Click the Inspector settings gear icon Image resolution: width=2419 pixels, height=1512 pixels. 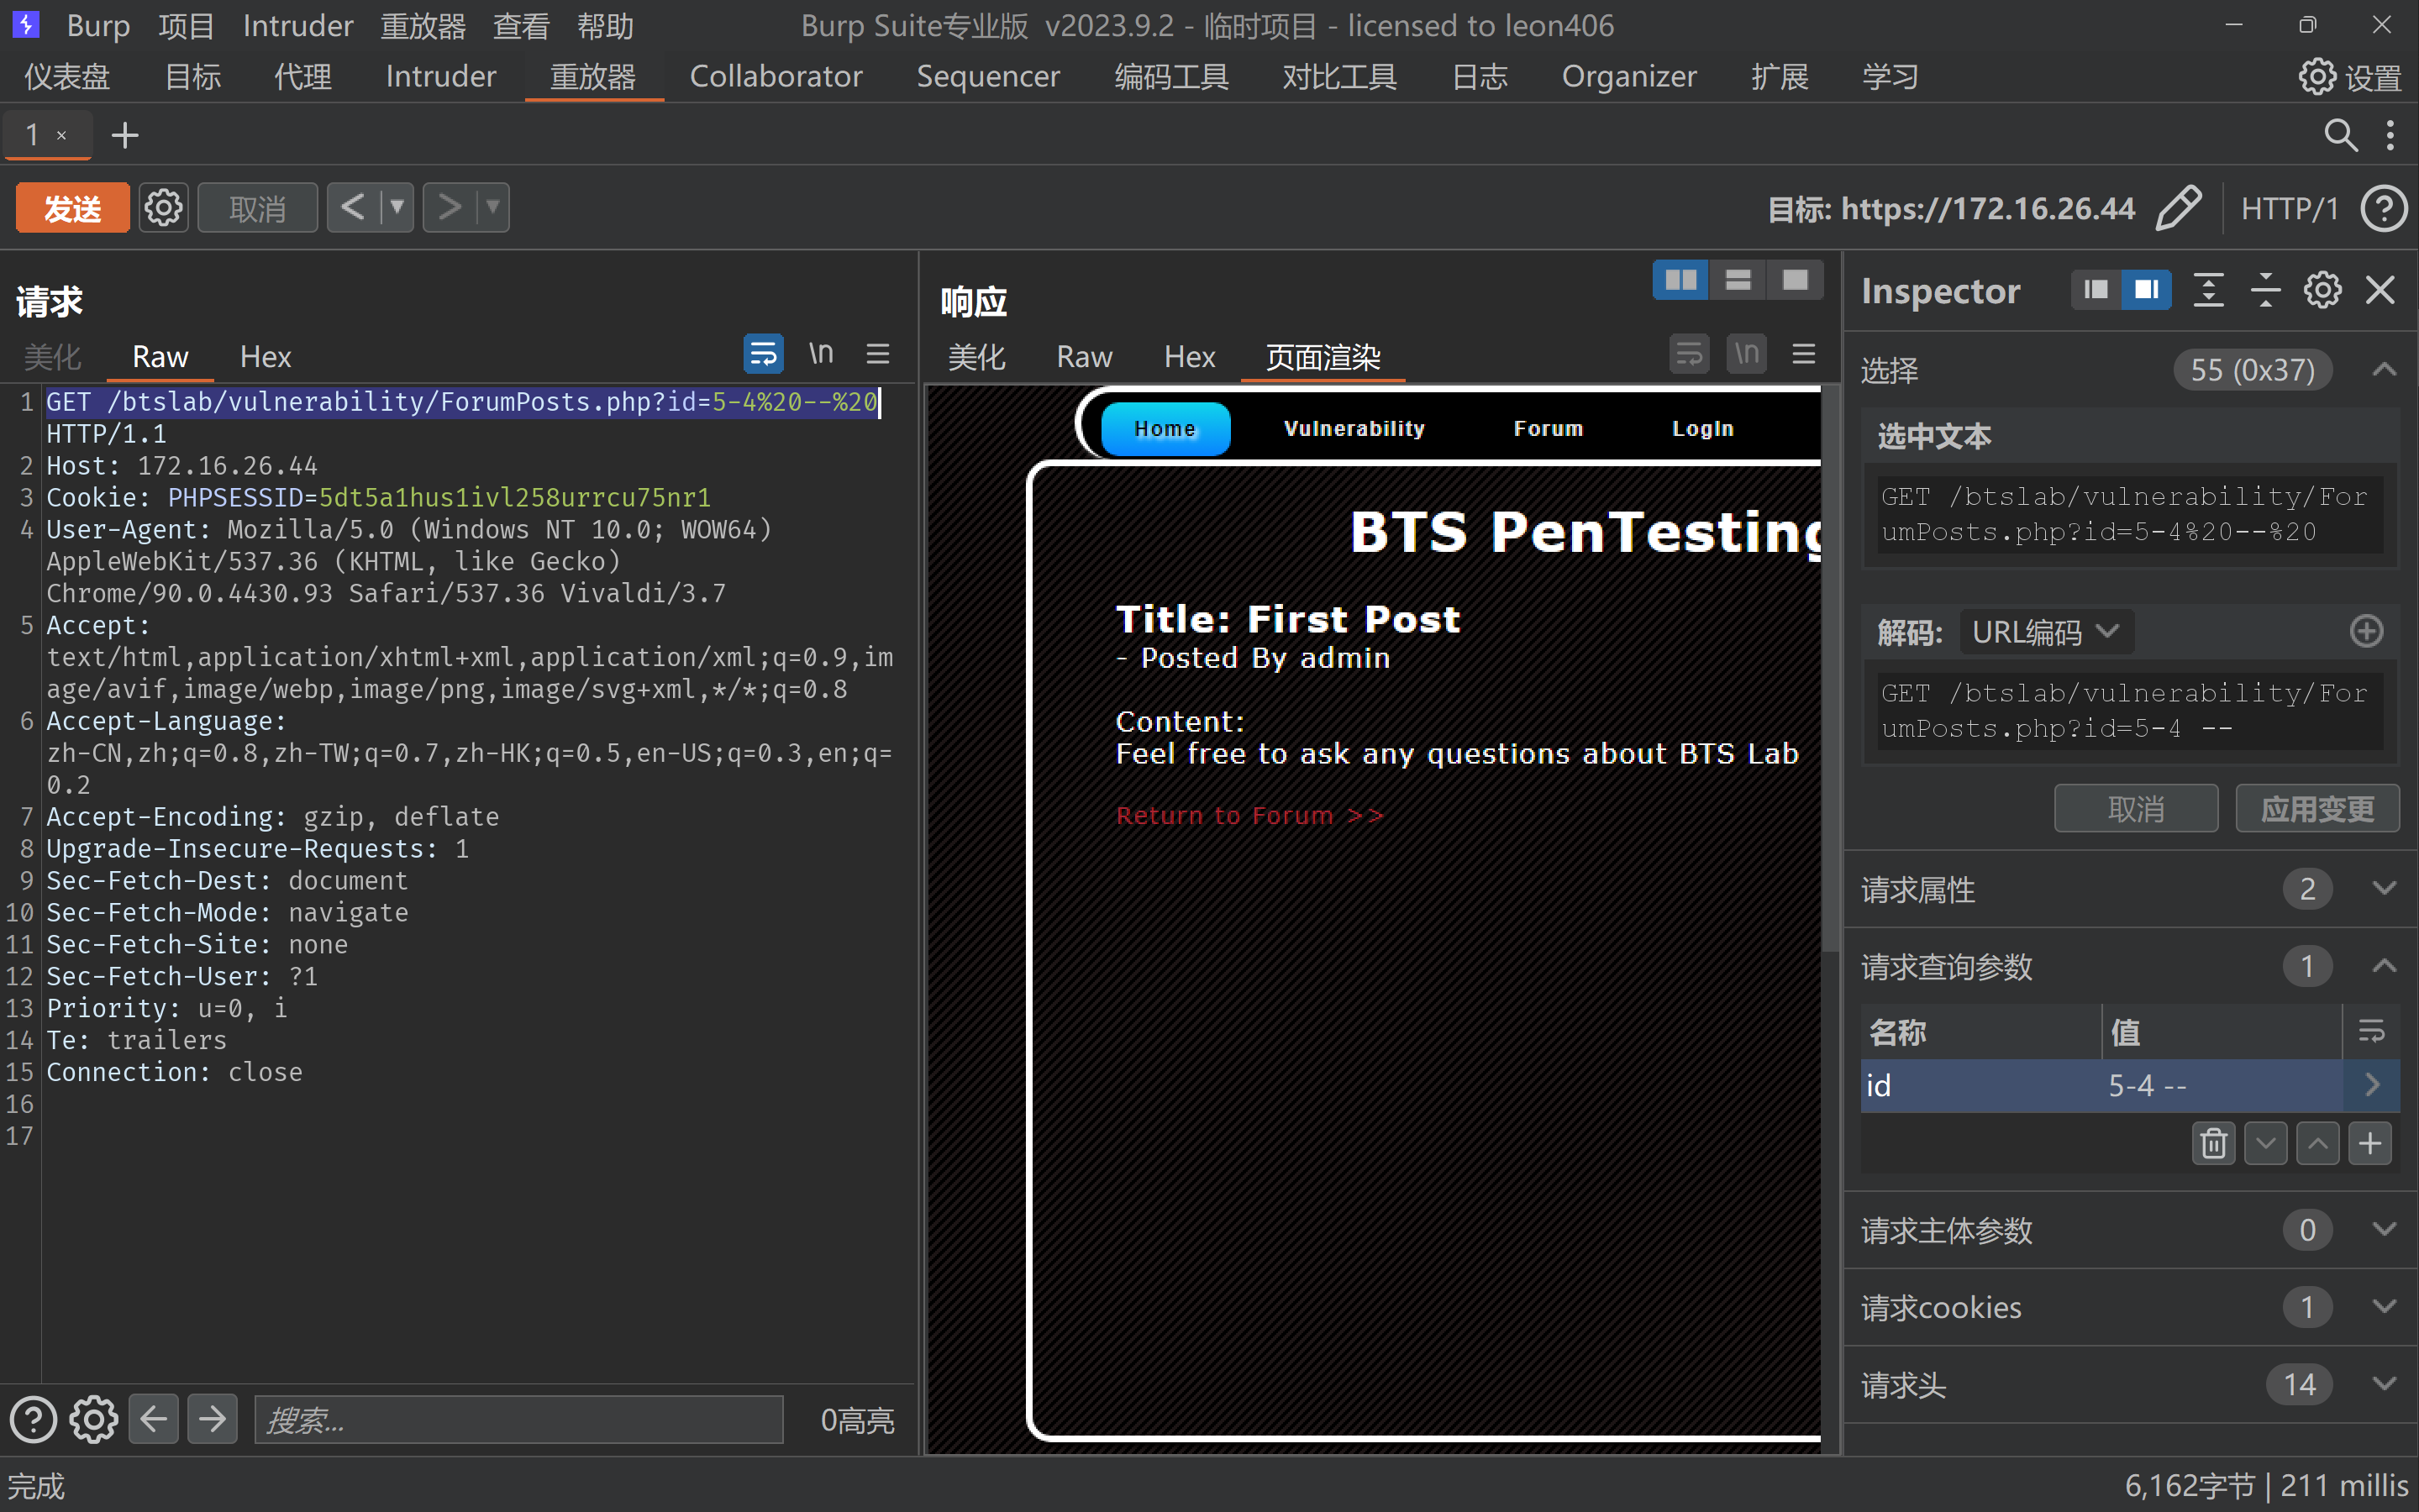pos(2321,291)
